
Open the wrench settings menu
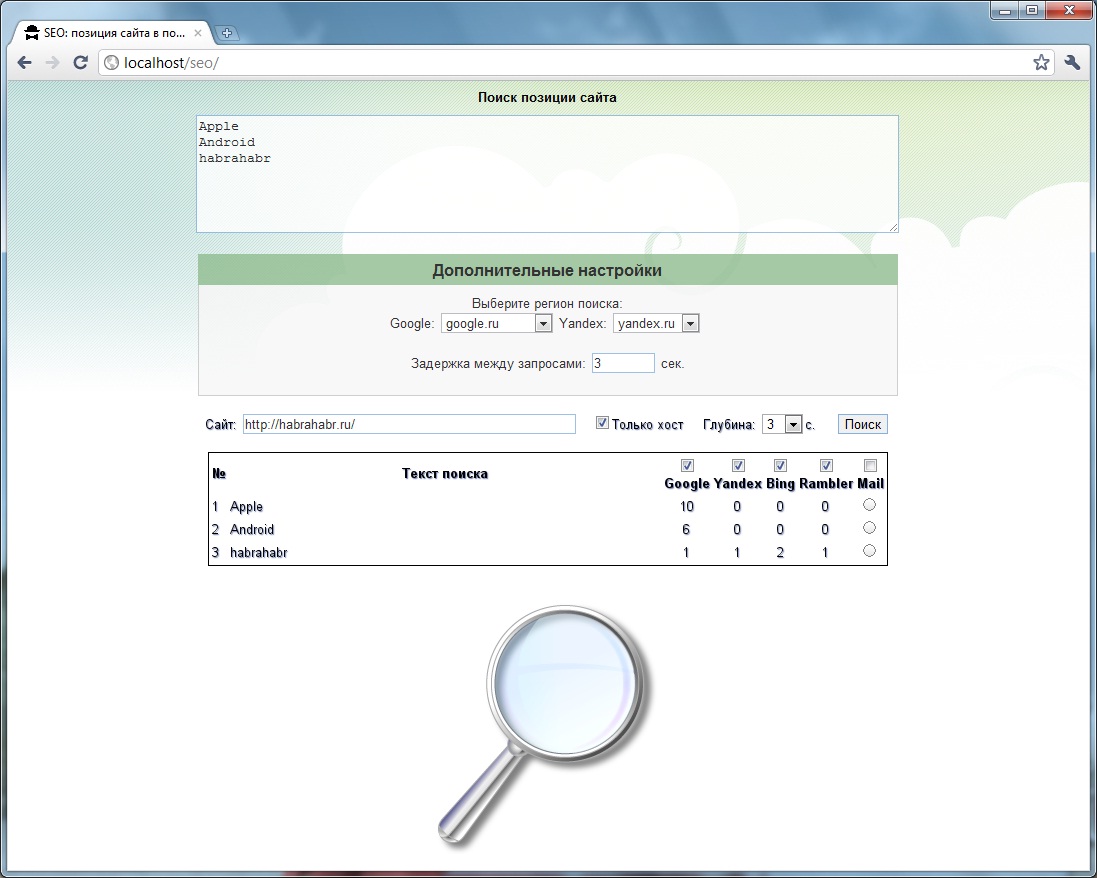coord(1073,63)
